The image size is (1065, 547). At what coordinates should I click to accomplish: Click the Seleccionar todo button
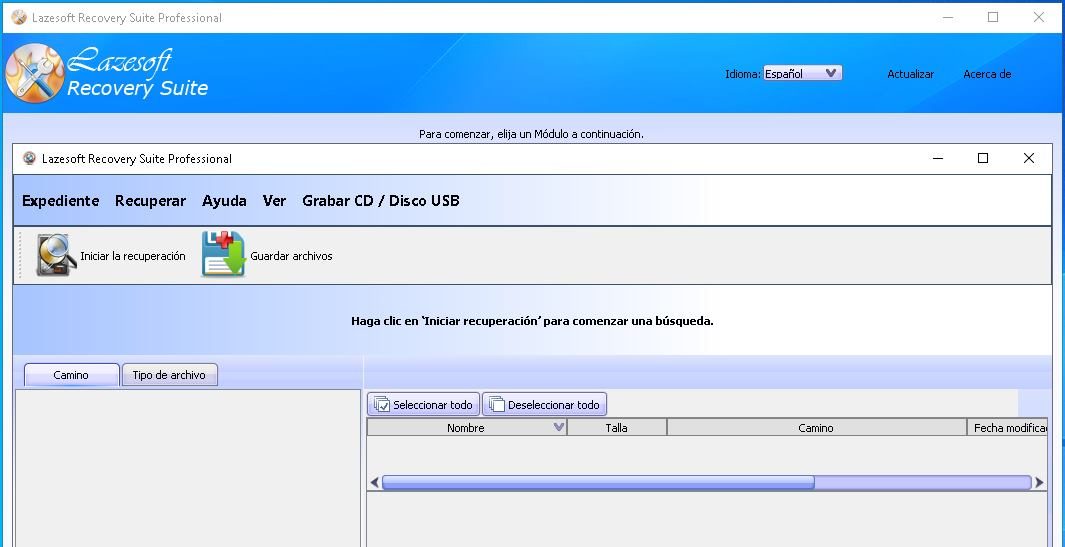424,404
